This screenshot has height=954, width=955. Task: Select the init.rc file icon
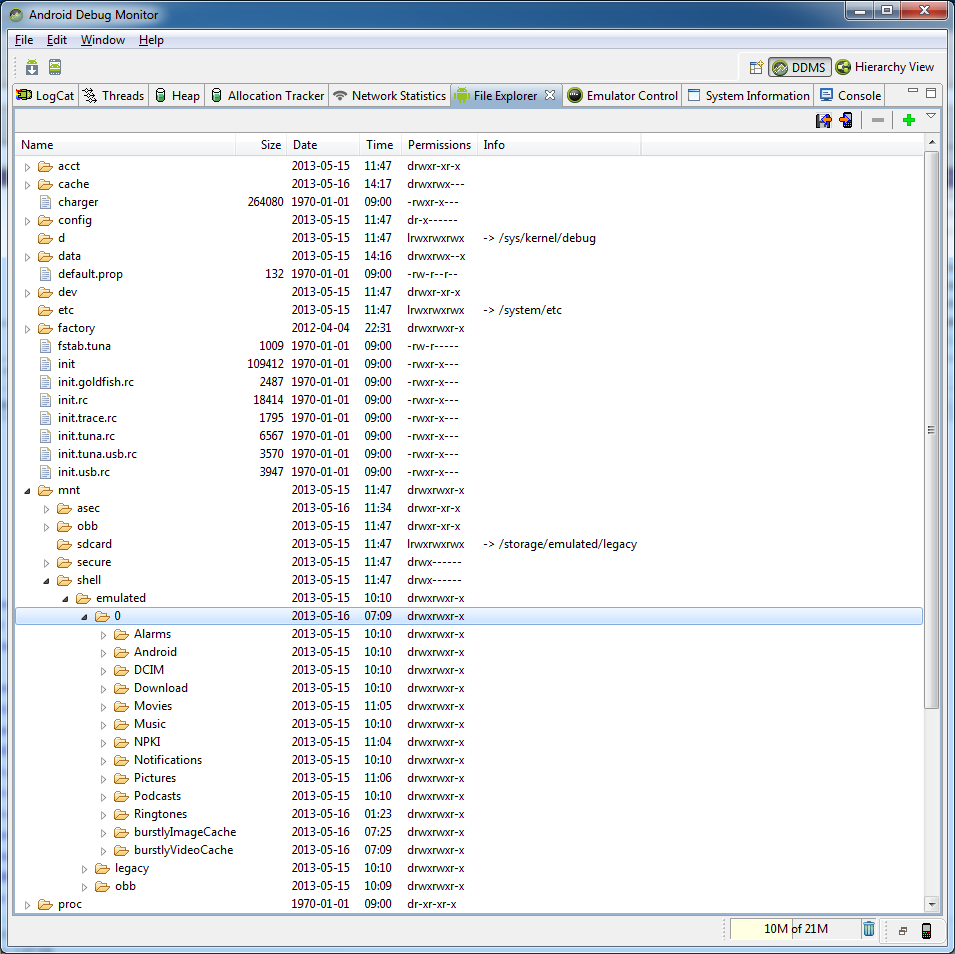tap(45, 400)
